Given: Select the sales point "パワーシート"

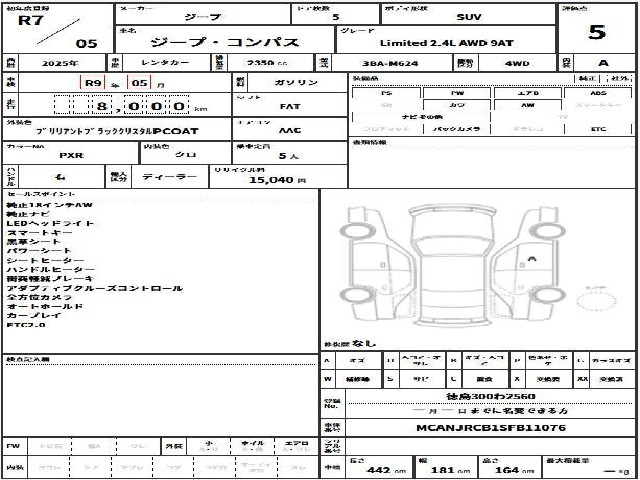Looking at the screenshot, I should point(39,251).
